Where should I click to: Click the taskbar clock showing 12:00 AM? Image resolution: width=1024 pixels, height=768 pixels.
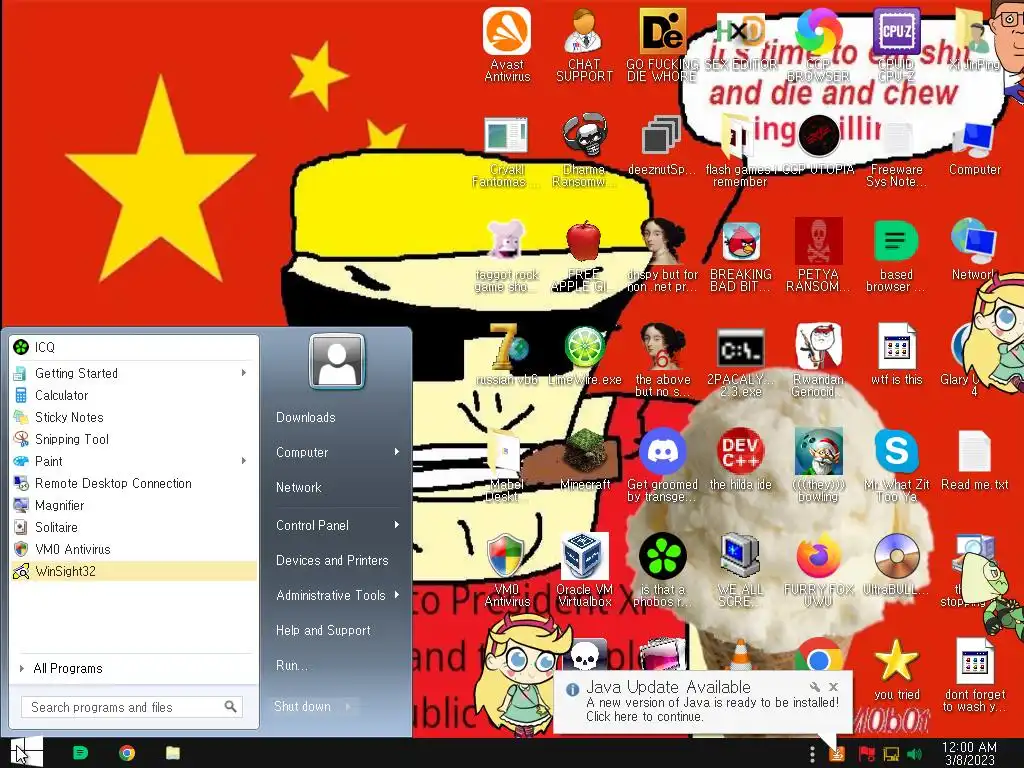[969, 753]
